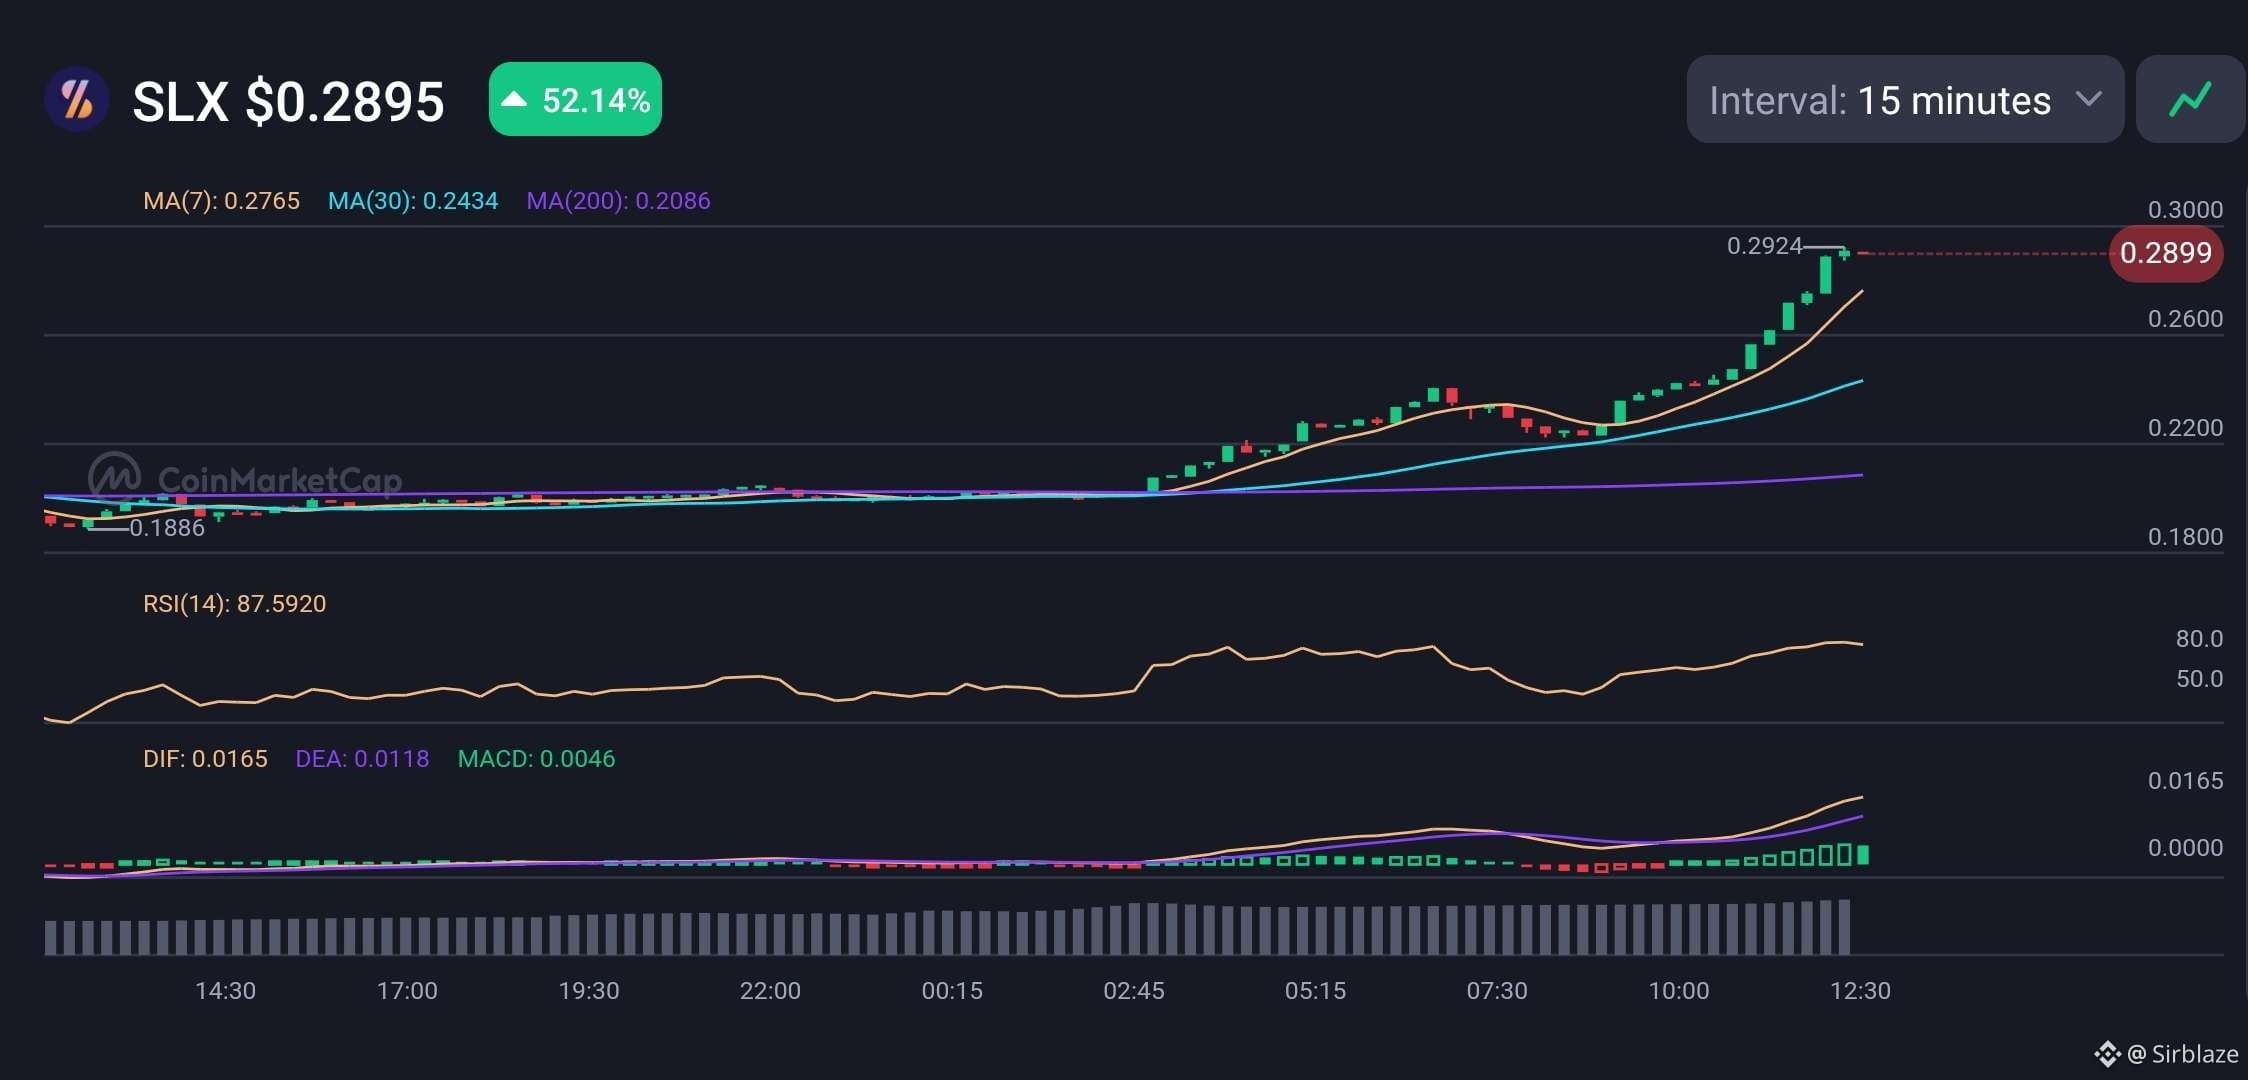Click the 12:30 time axis label
Image resolution: width=2248 pixels, height=1080 pixels.
1860,990
